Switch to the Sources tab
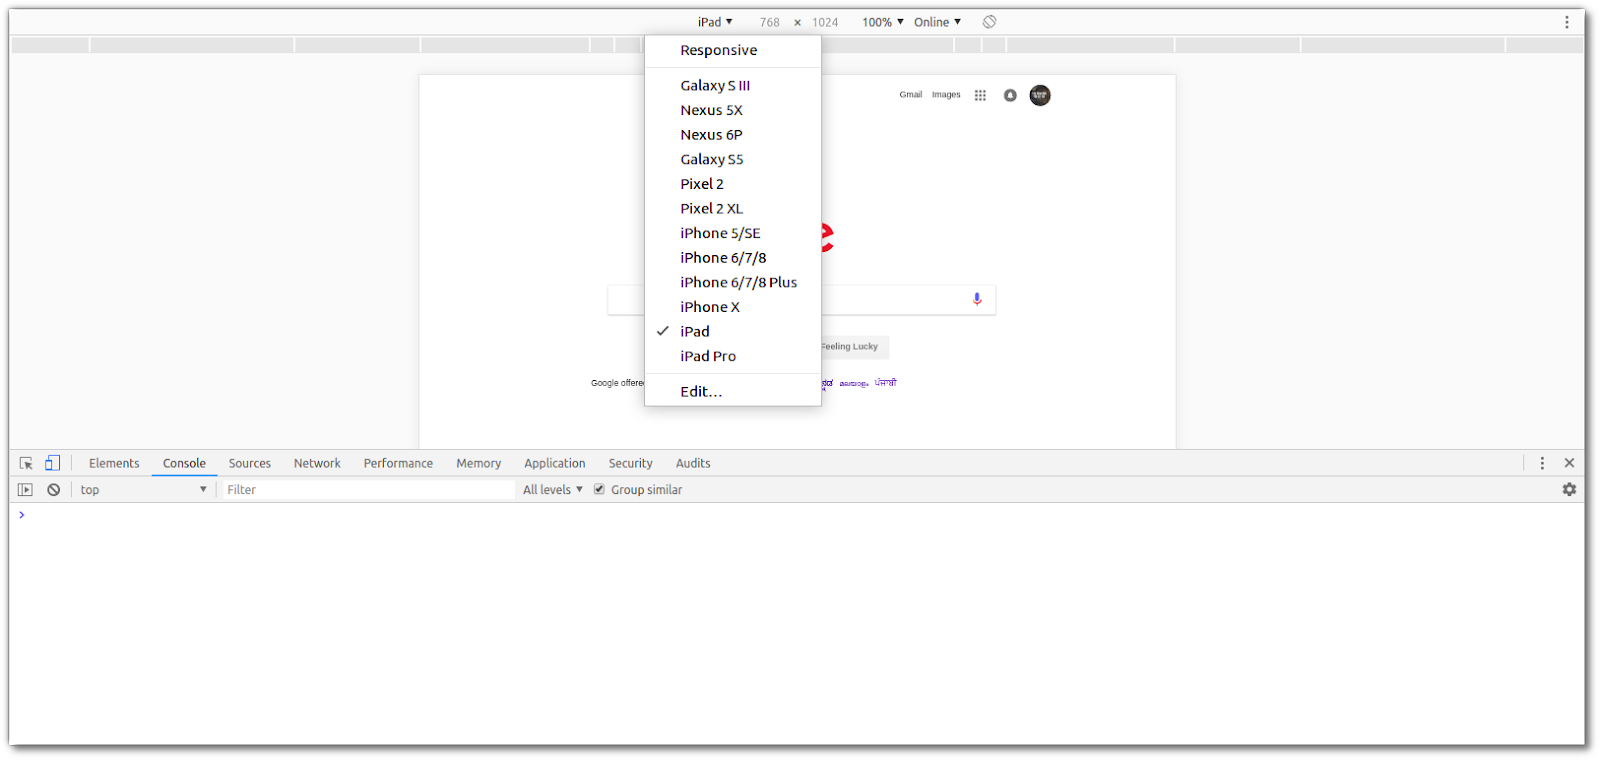 (x=250, y=463)
